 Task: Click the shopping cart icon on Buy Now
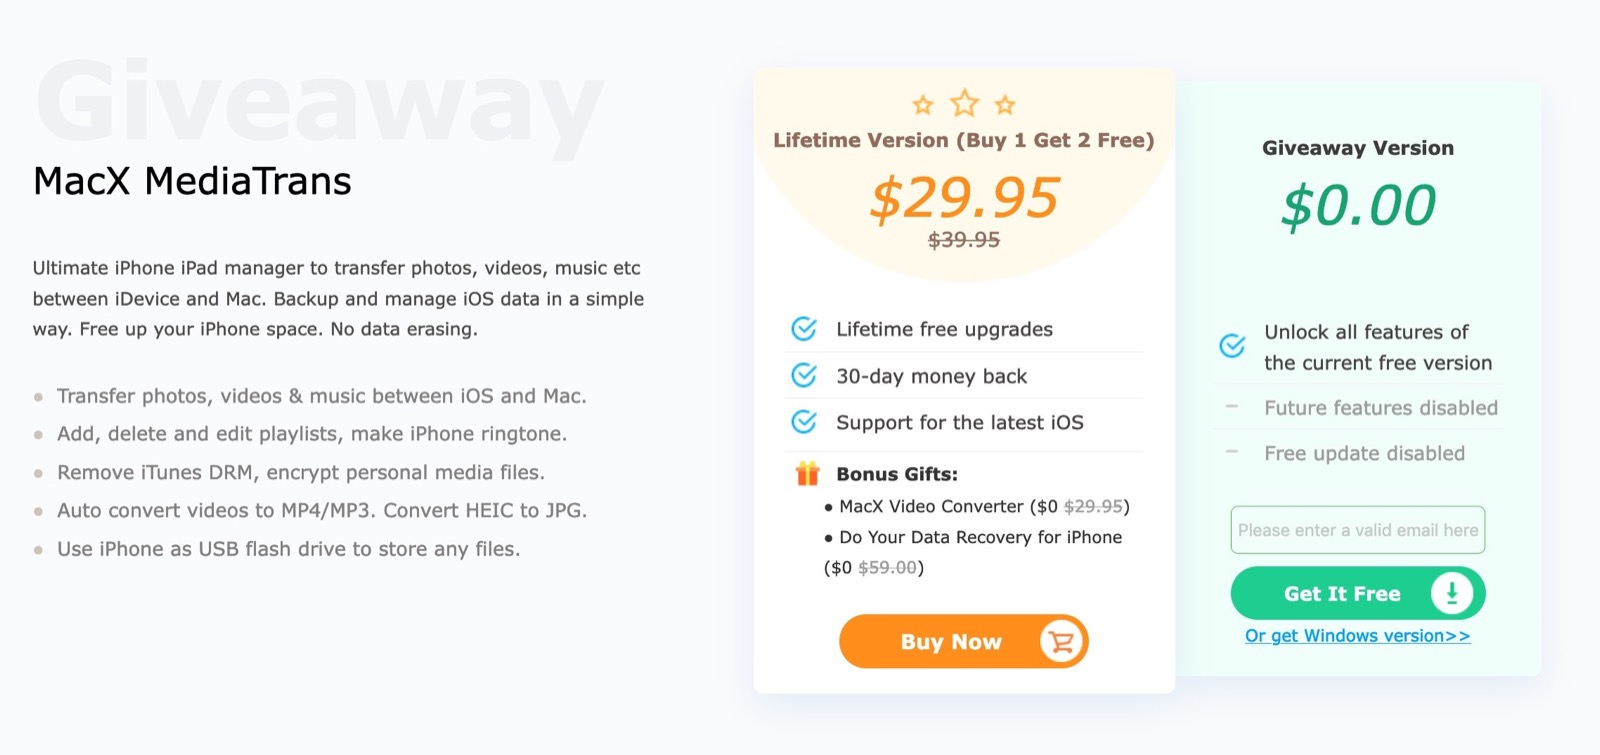1061,641
